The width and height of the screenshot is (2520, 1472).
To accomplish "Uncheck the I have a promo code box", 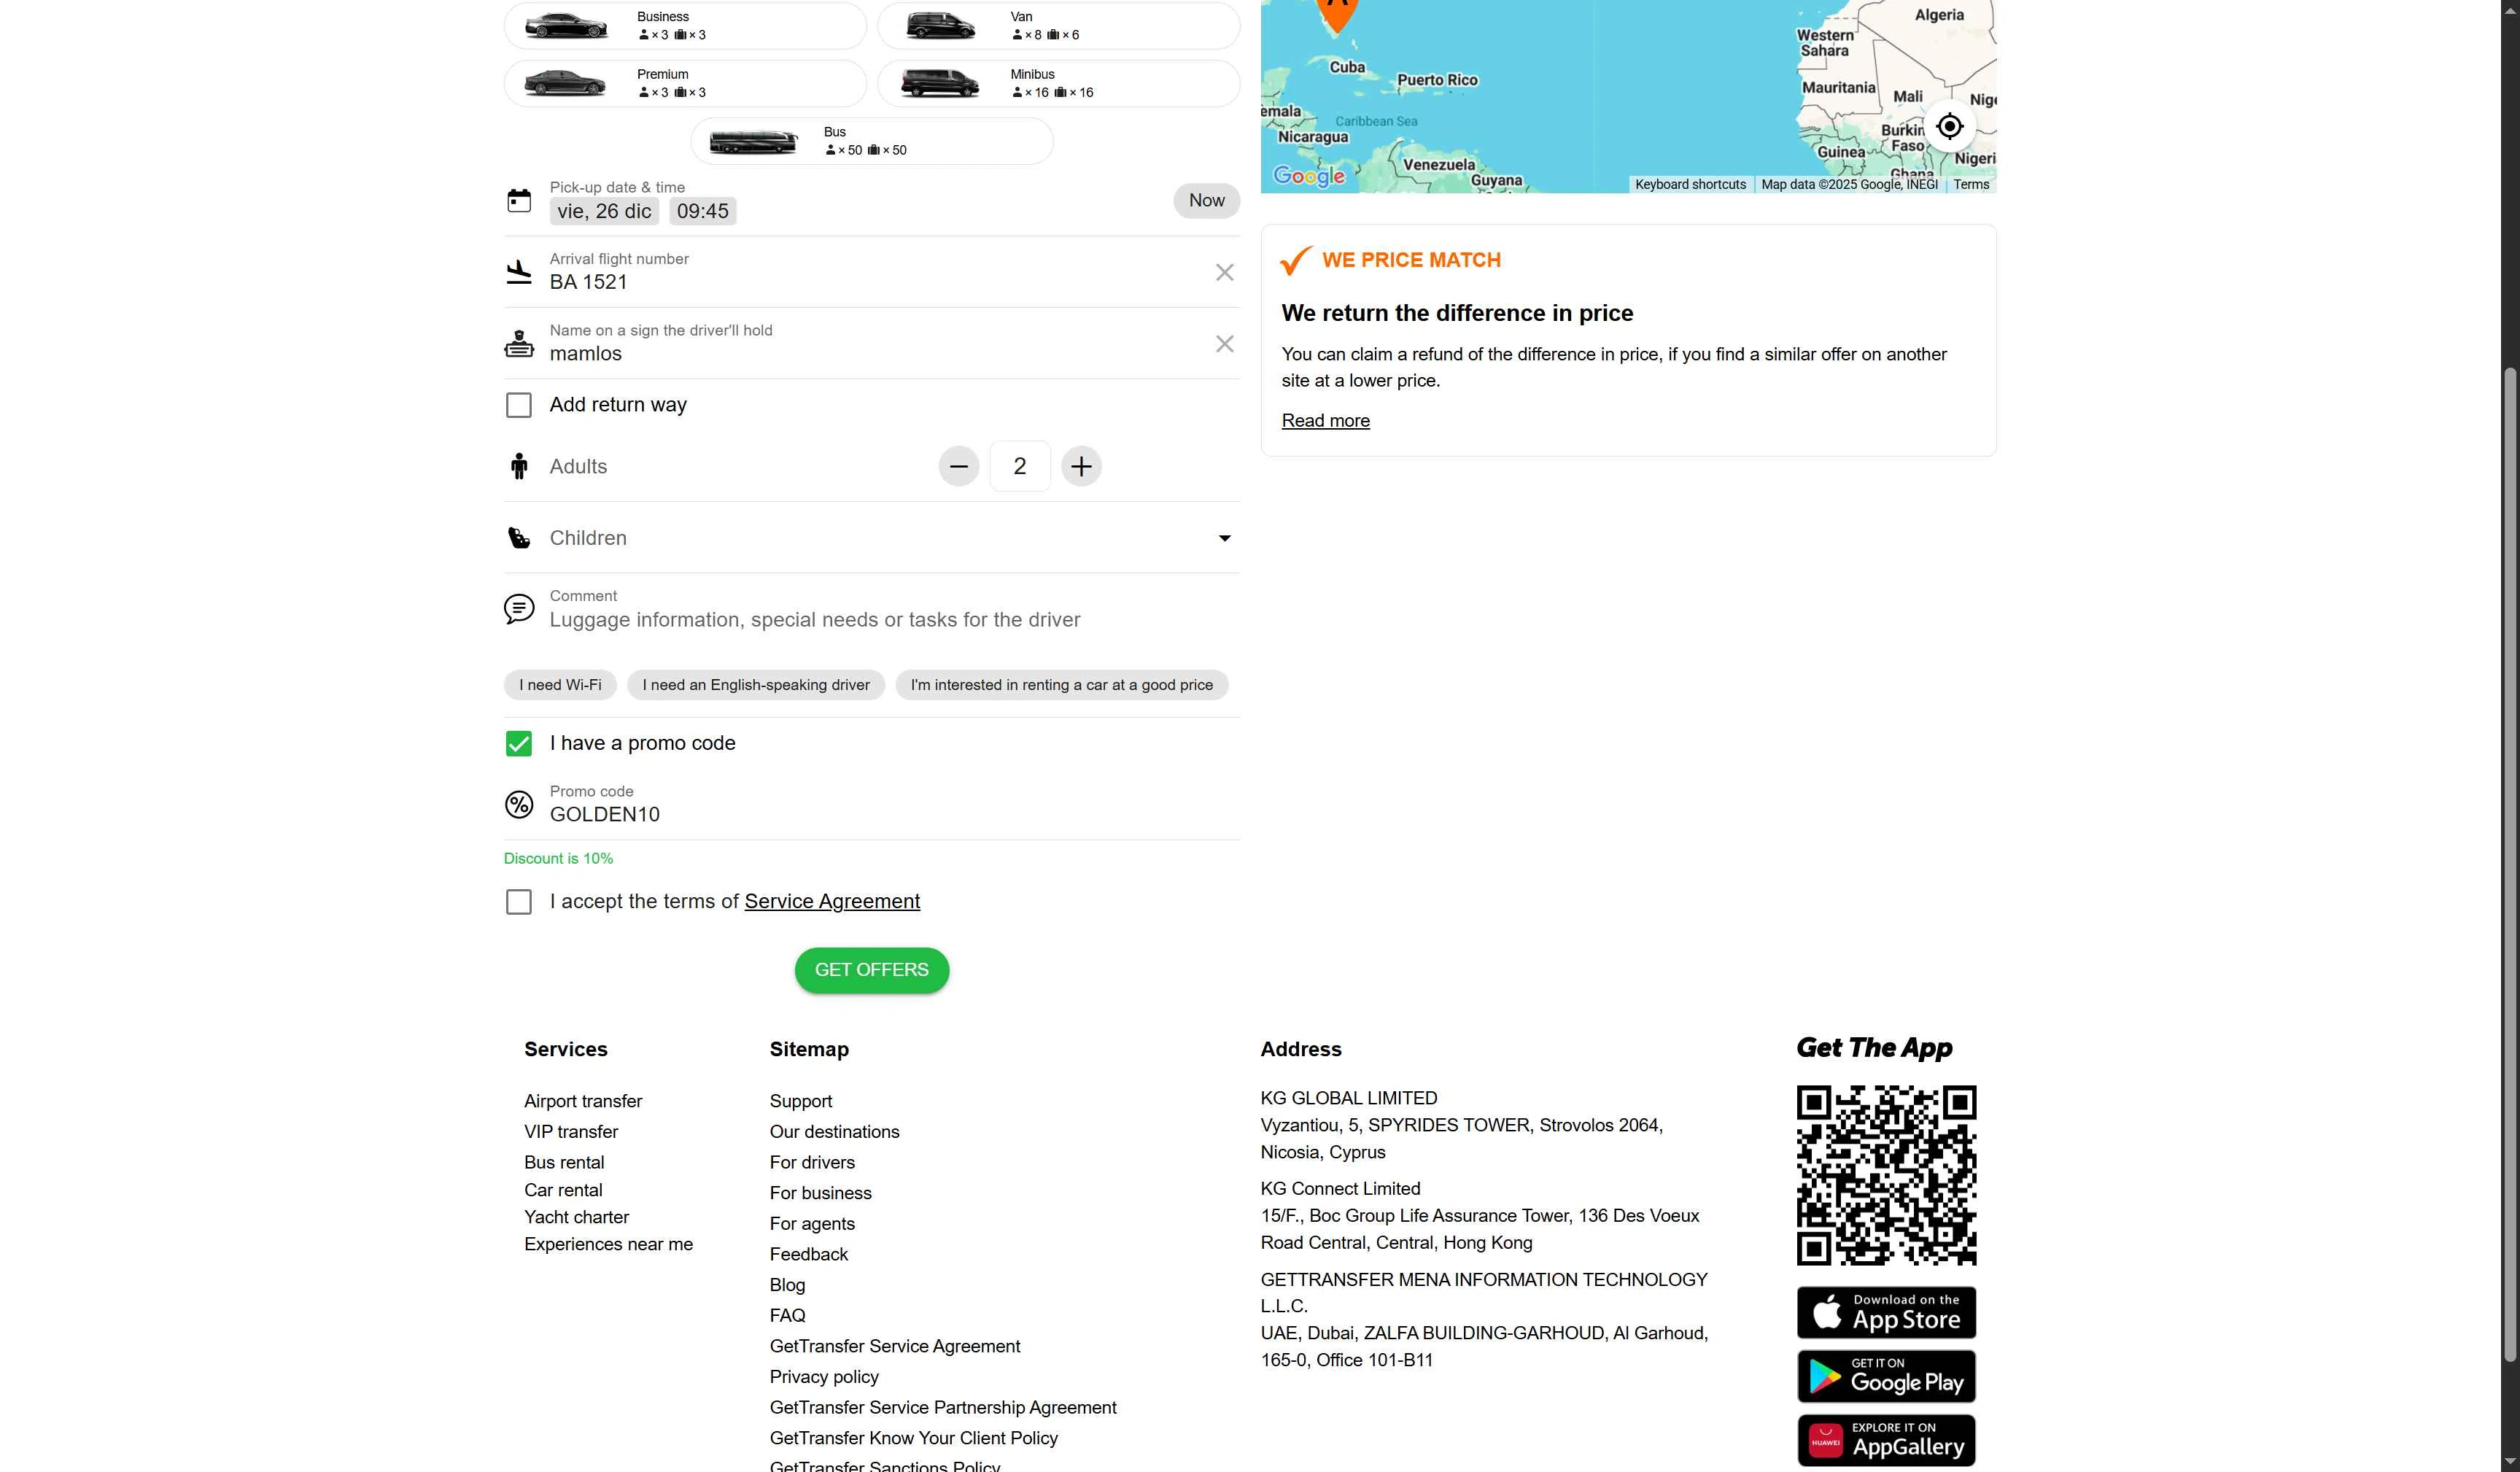I will tap(519, 743).
